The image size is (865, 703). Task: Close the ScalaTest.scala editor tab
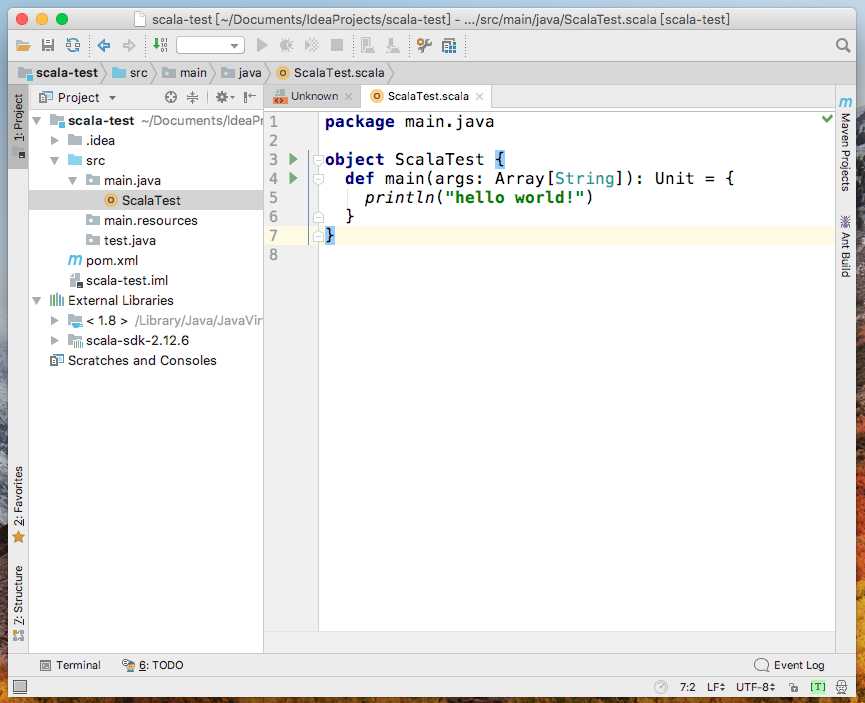click(479, 97)
